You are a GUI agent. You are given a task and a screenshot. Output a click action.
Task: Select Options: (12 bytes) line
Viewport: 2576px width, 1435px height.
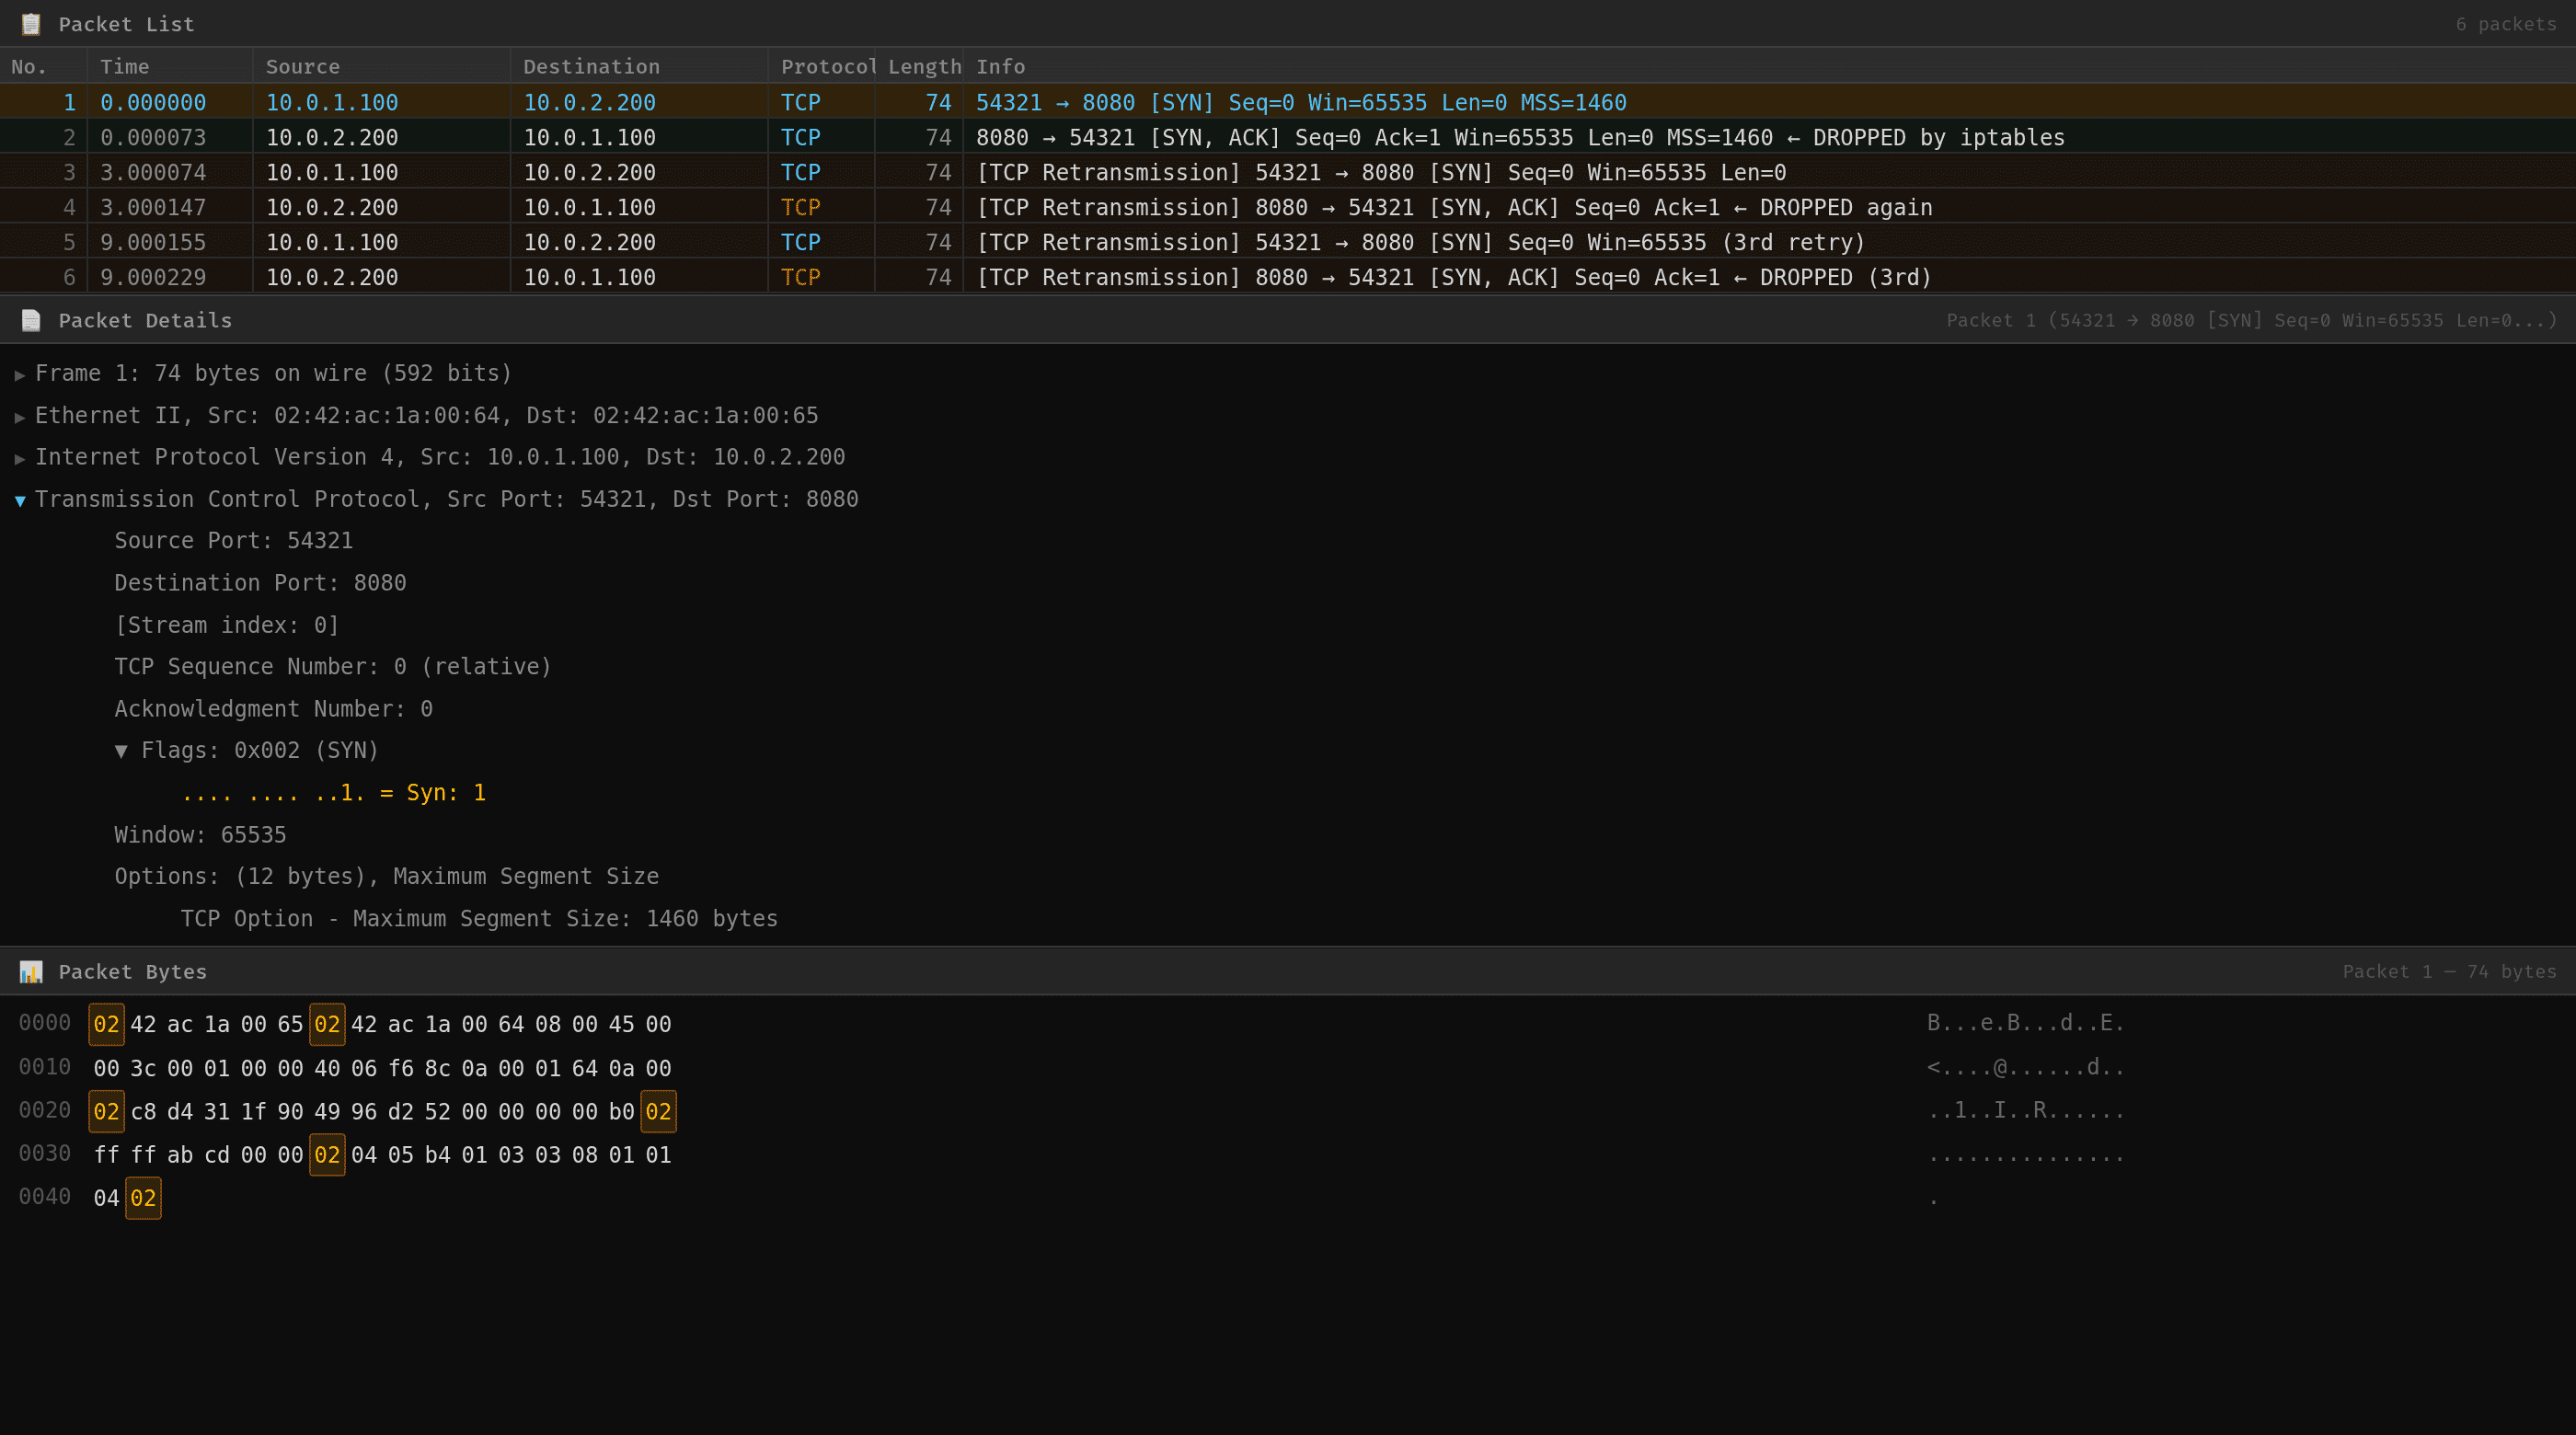click(x=387, y=876)
